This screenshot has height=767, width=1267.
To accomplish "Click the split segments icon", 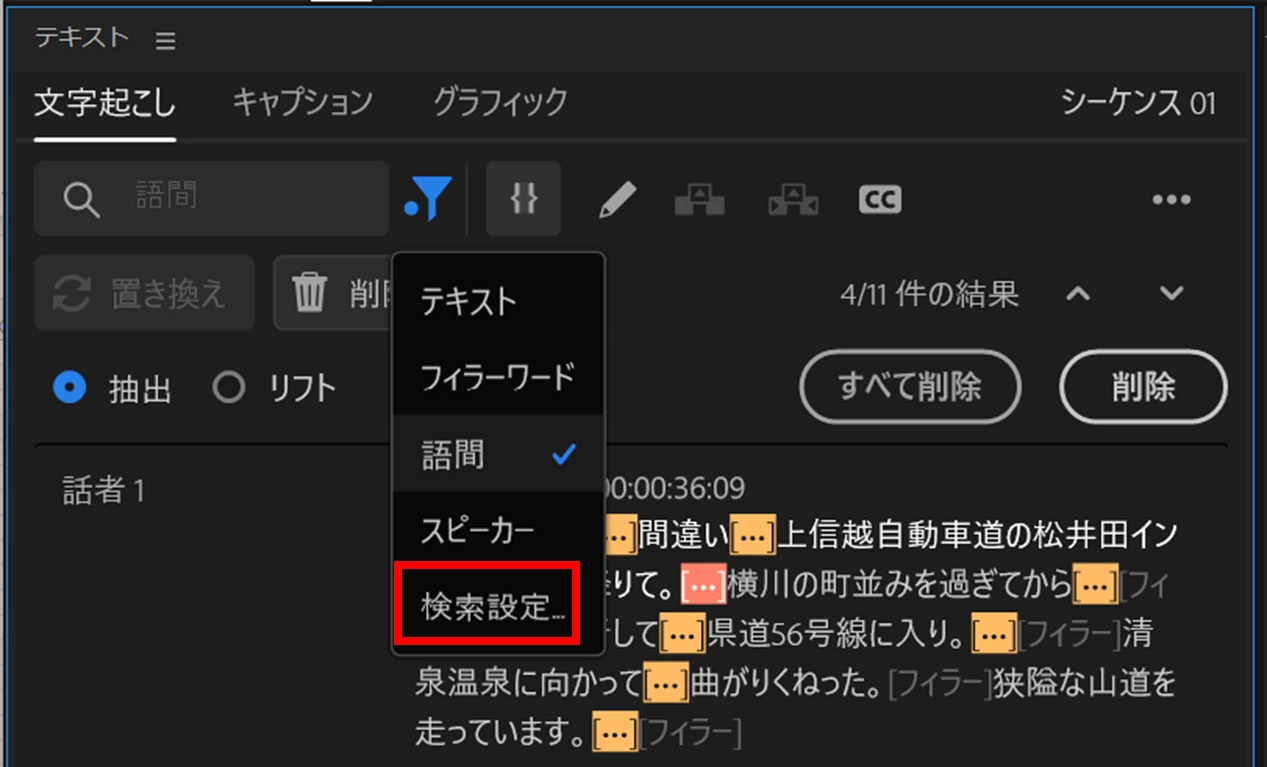I will point(793,199).
